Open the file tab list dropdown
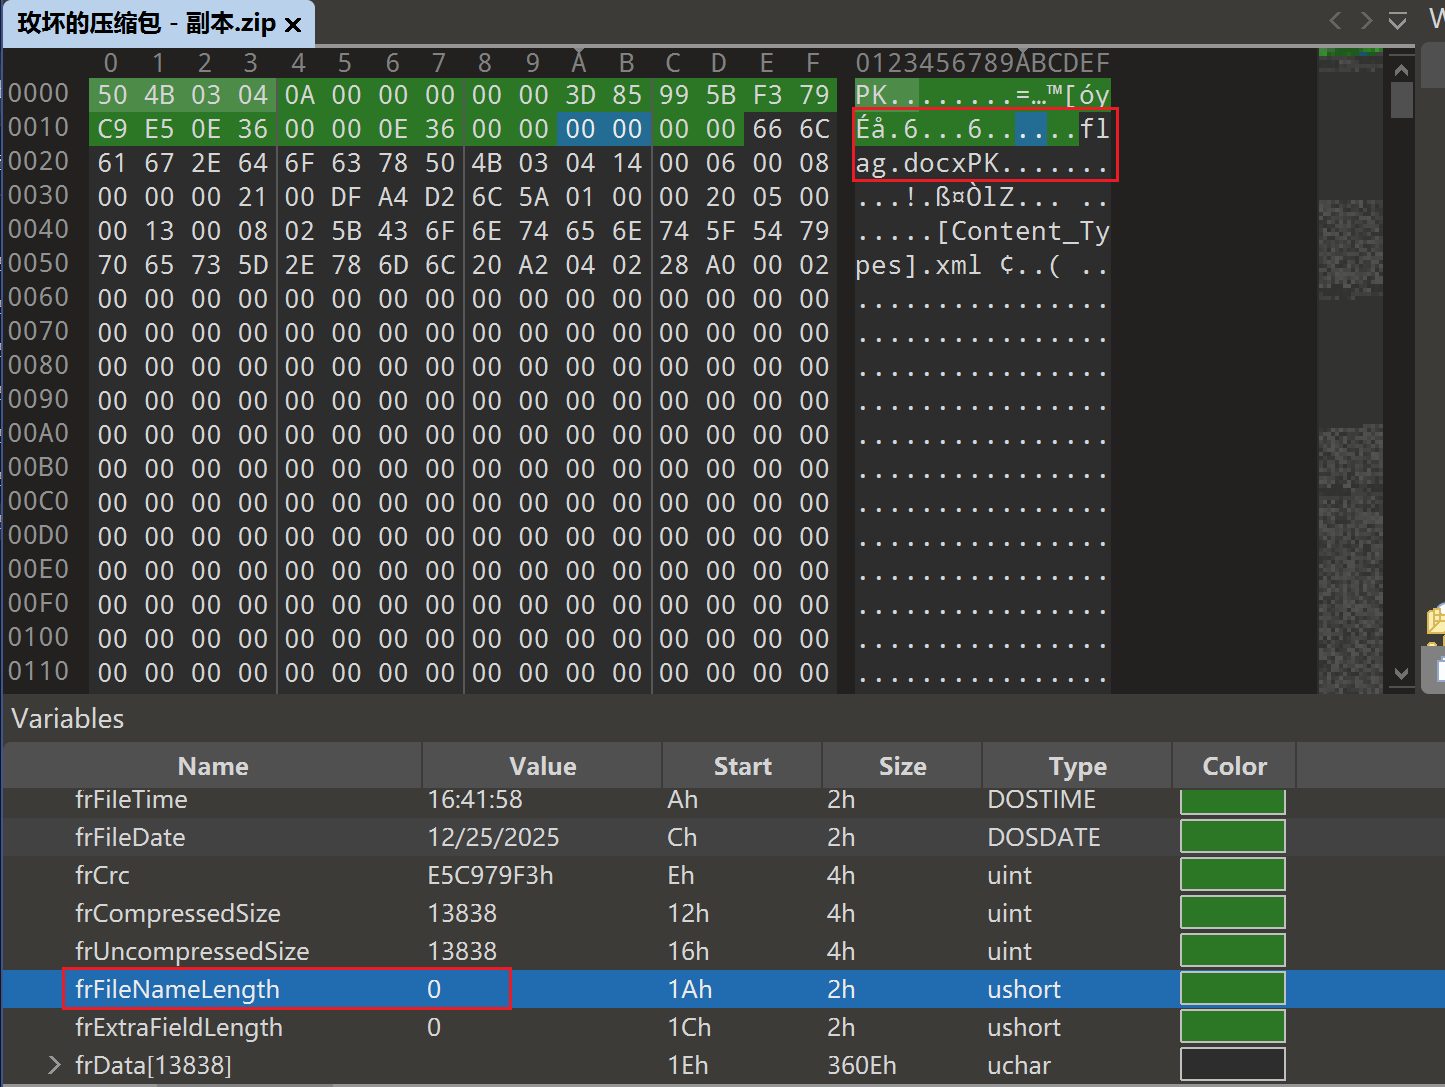 (1398, 21)
